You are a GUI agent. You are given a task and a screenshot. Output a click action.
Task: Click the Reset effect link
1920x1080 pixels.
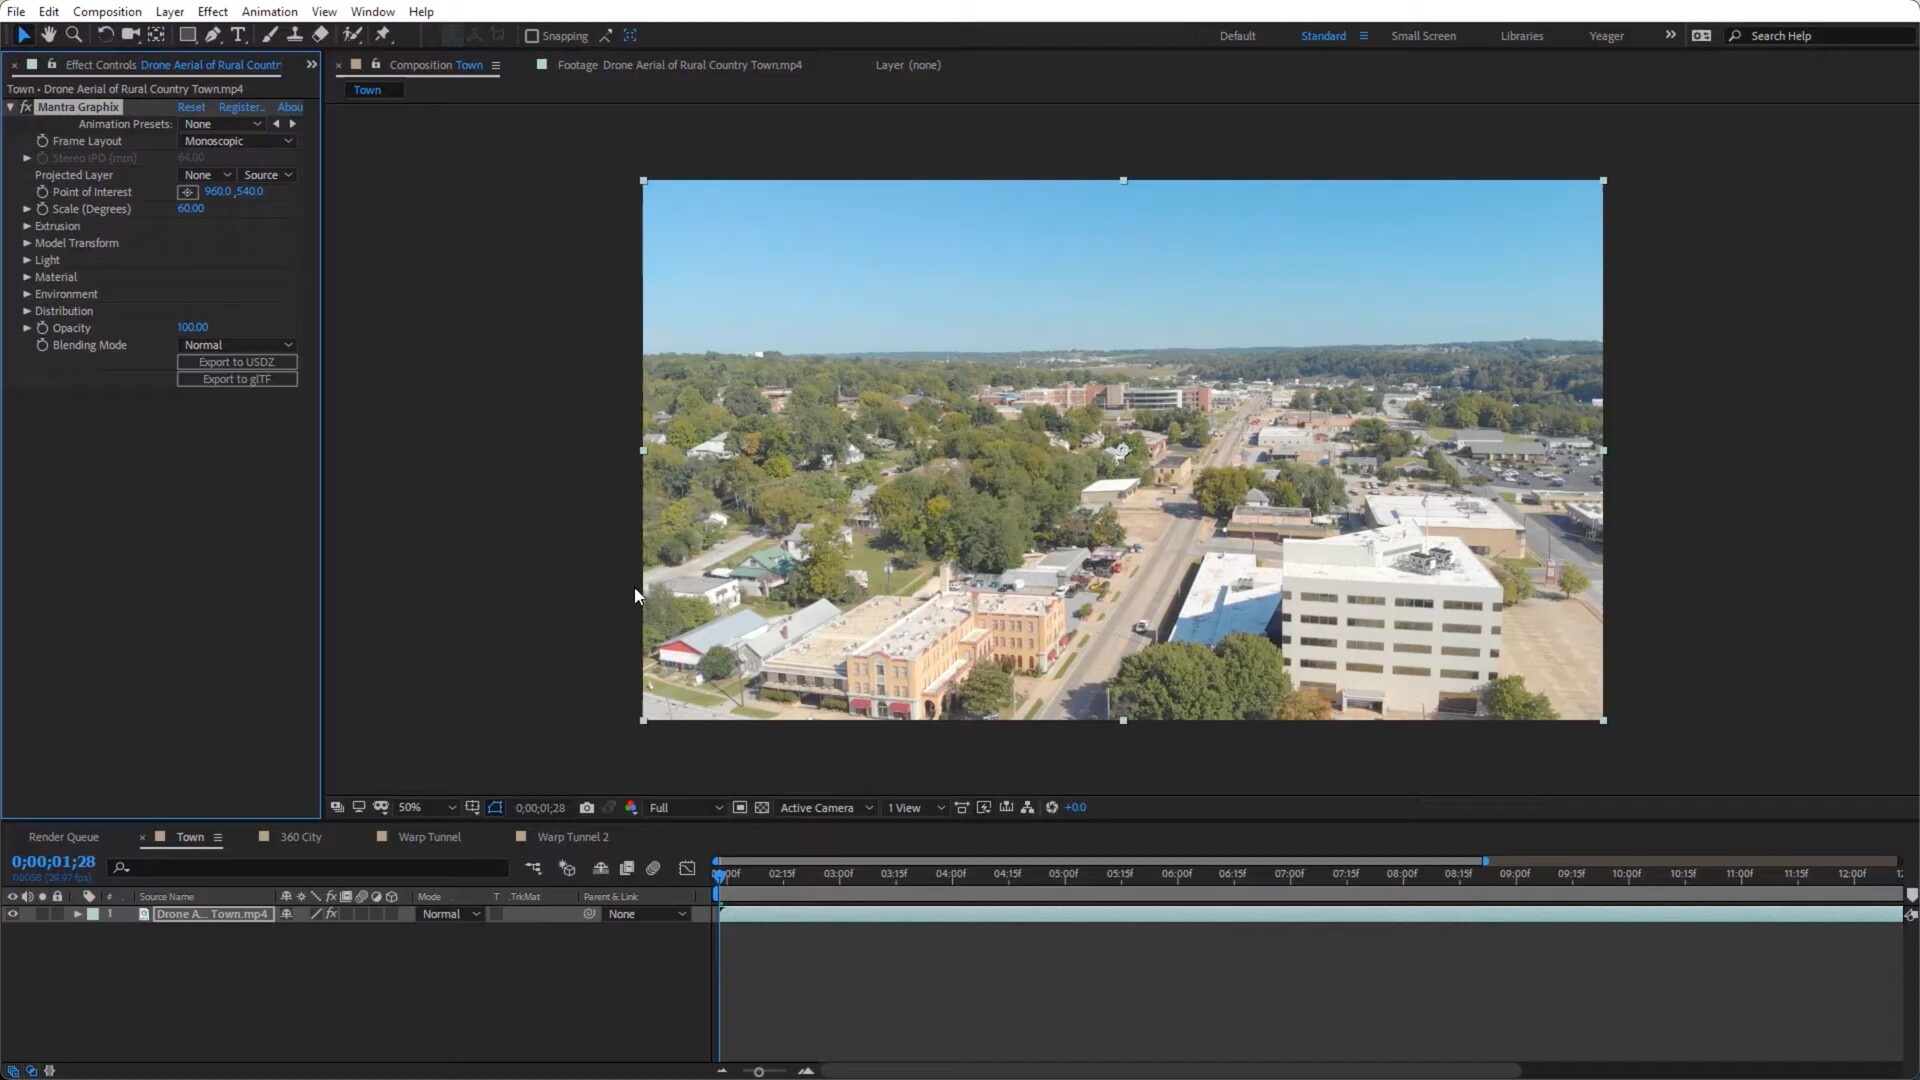pos(191,107)
